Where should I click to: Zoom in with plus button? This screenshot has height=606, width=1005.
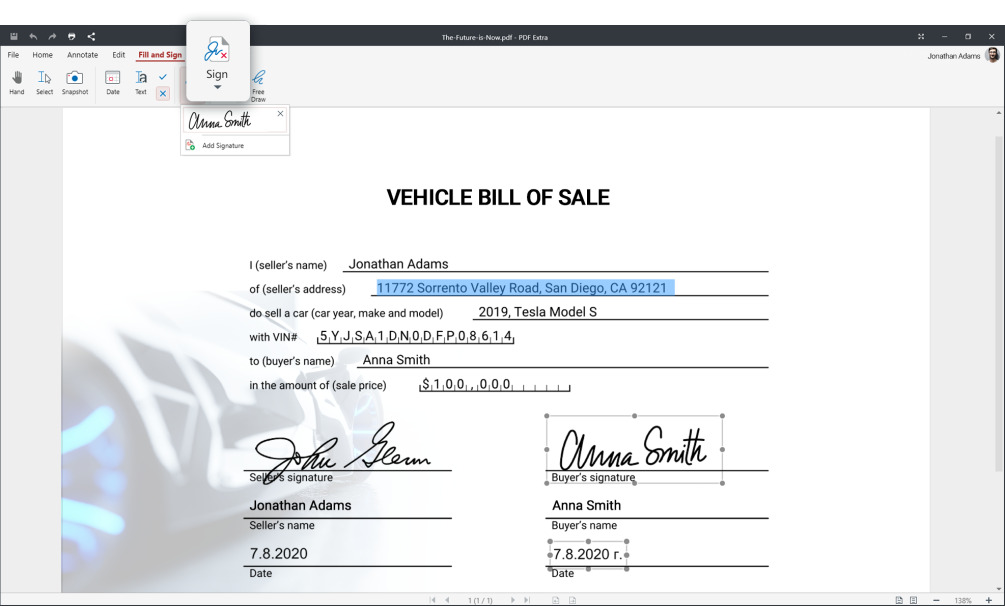pos(988,600)
